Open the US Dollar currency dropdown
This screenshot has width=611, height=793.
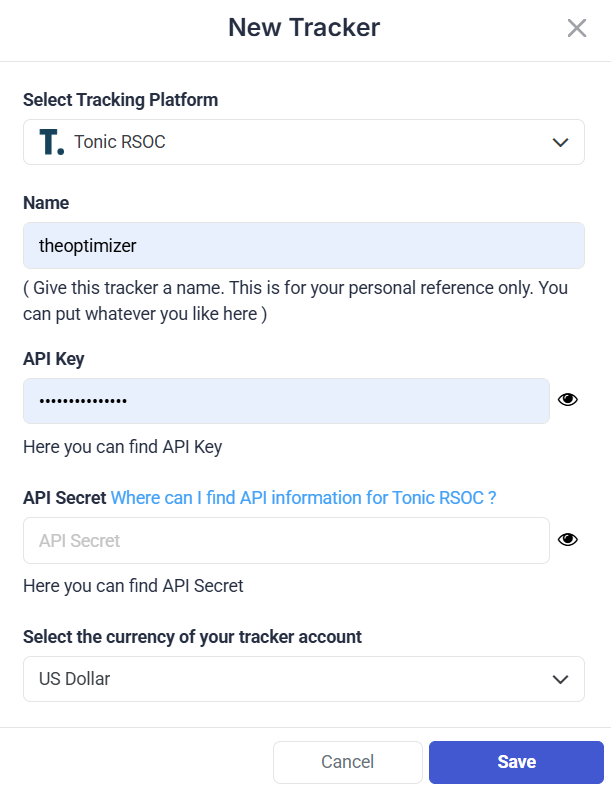(304, 679)
